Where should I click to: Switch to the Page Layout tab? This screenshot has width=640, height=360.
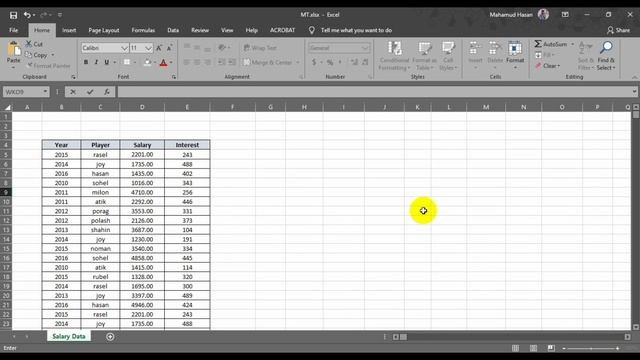(104, 30)
